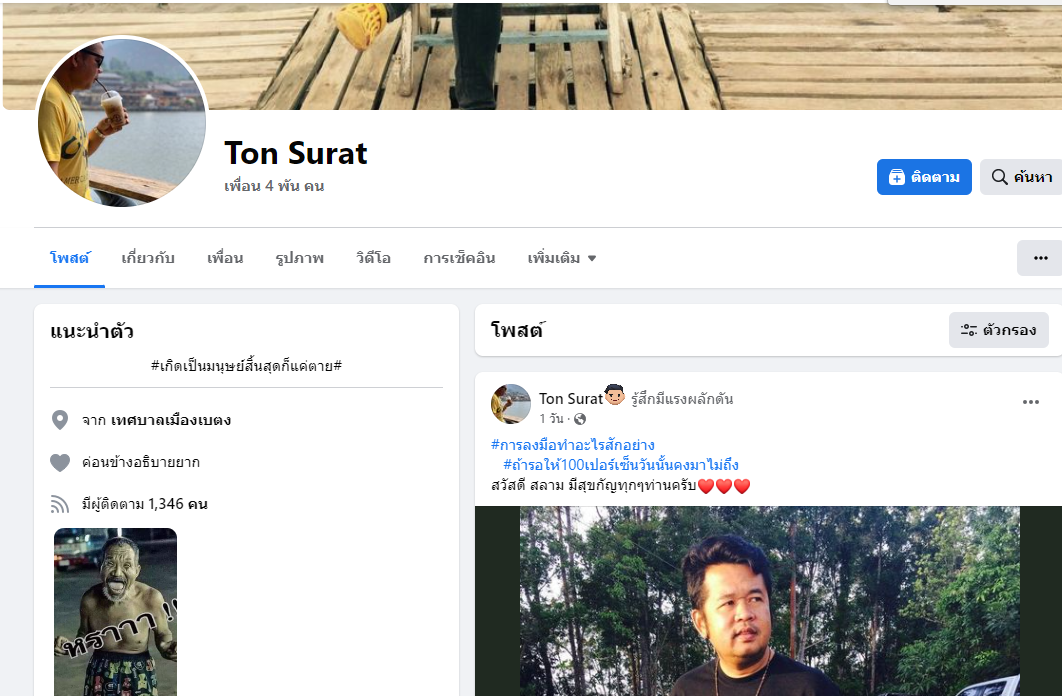Open the เกี่ยวกับ tab
The height and width of the screenshot is (696, 1062).
click(148, 258)
